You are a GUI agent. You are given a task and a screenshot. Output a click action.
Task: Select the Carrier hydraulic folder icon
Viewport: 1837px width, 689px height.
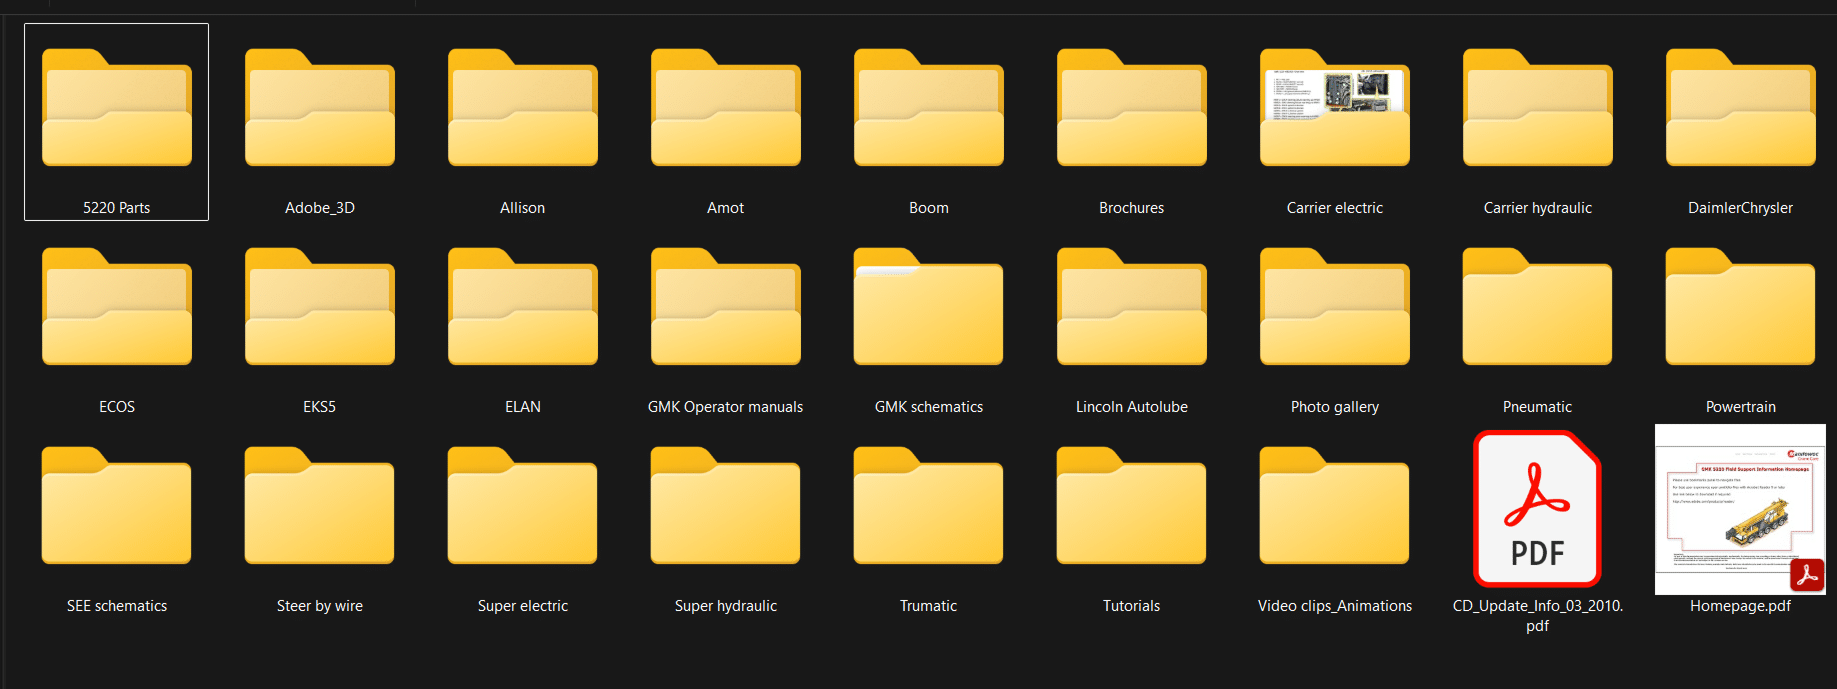pos(1538,107)
